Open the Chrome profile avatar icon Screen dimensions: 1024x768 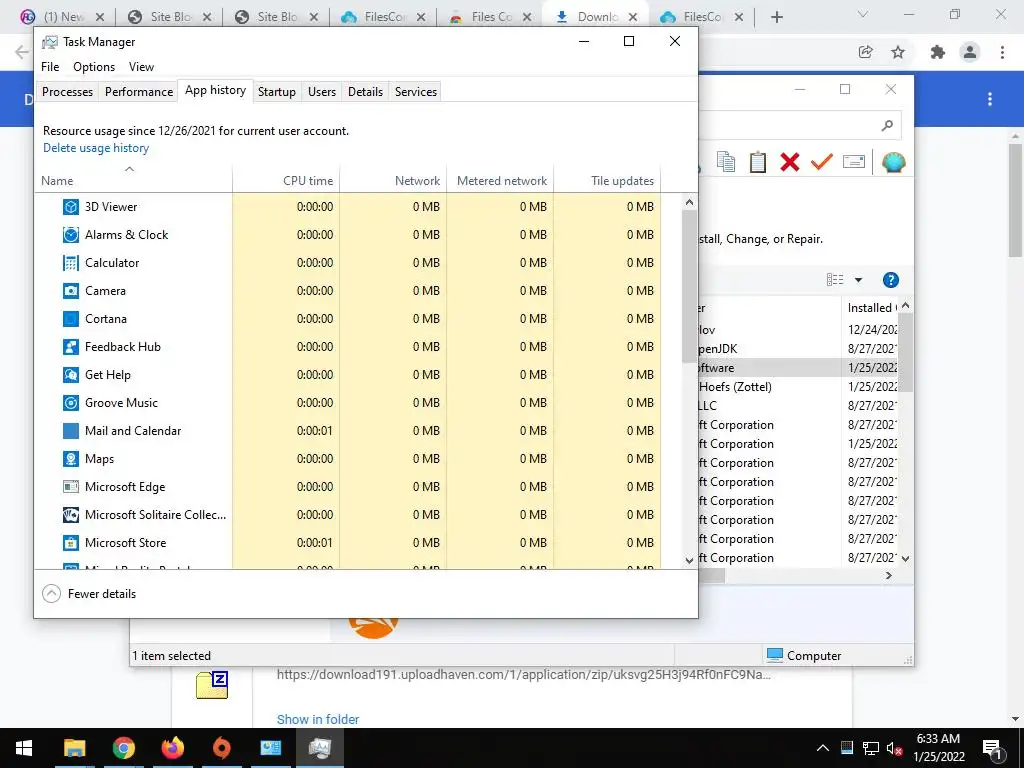970,52
